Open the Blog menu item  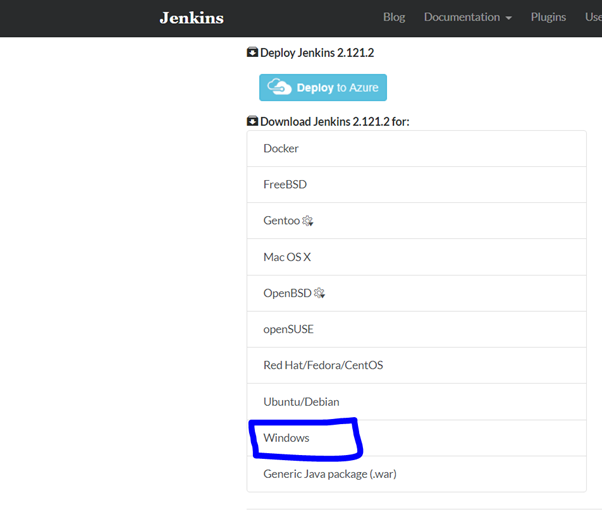click(x=394, y=17)
